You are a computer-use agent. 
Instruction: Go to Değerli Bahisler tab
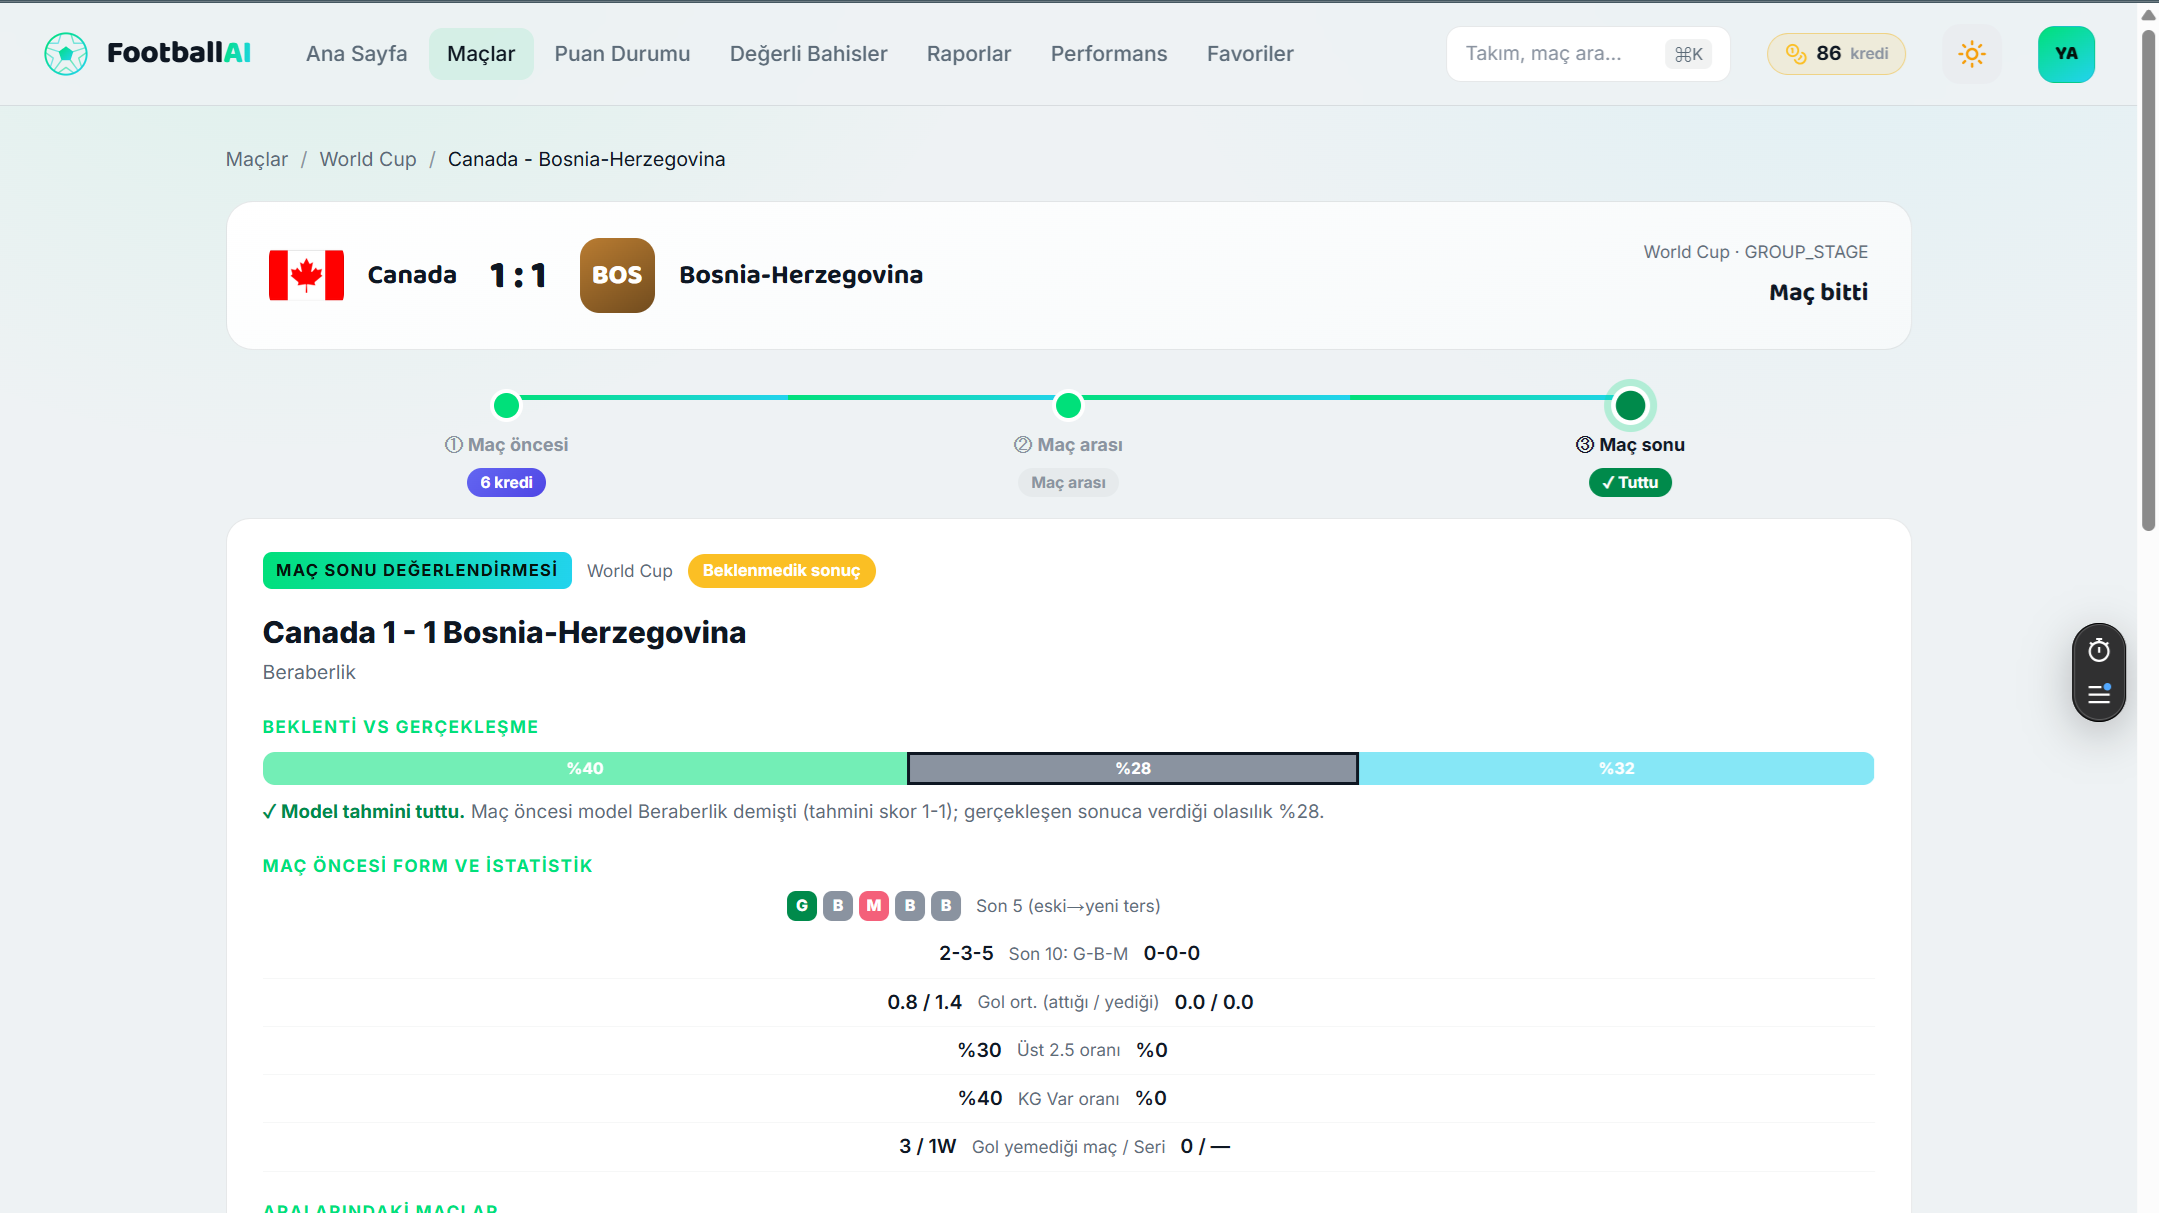click(808, 54)
